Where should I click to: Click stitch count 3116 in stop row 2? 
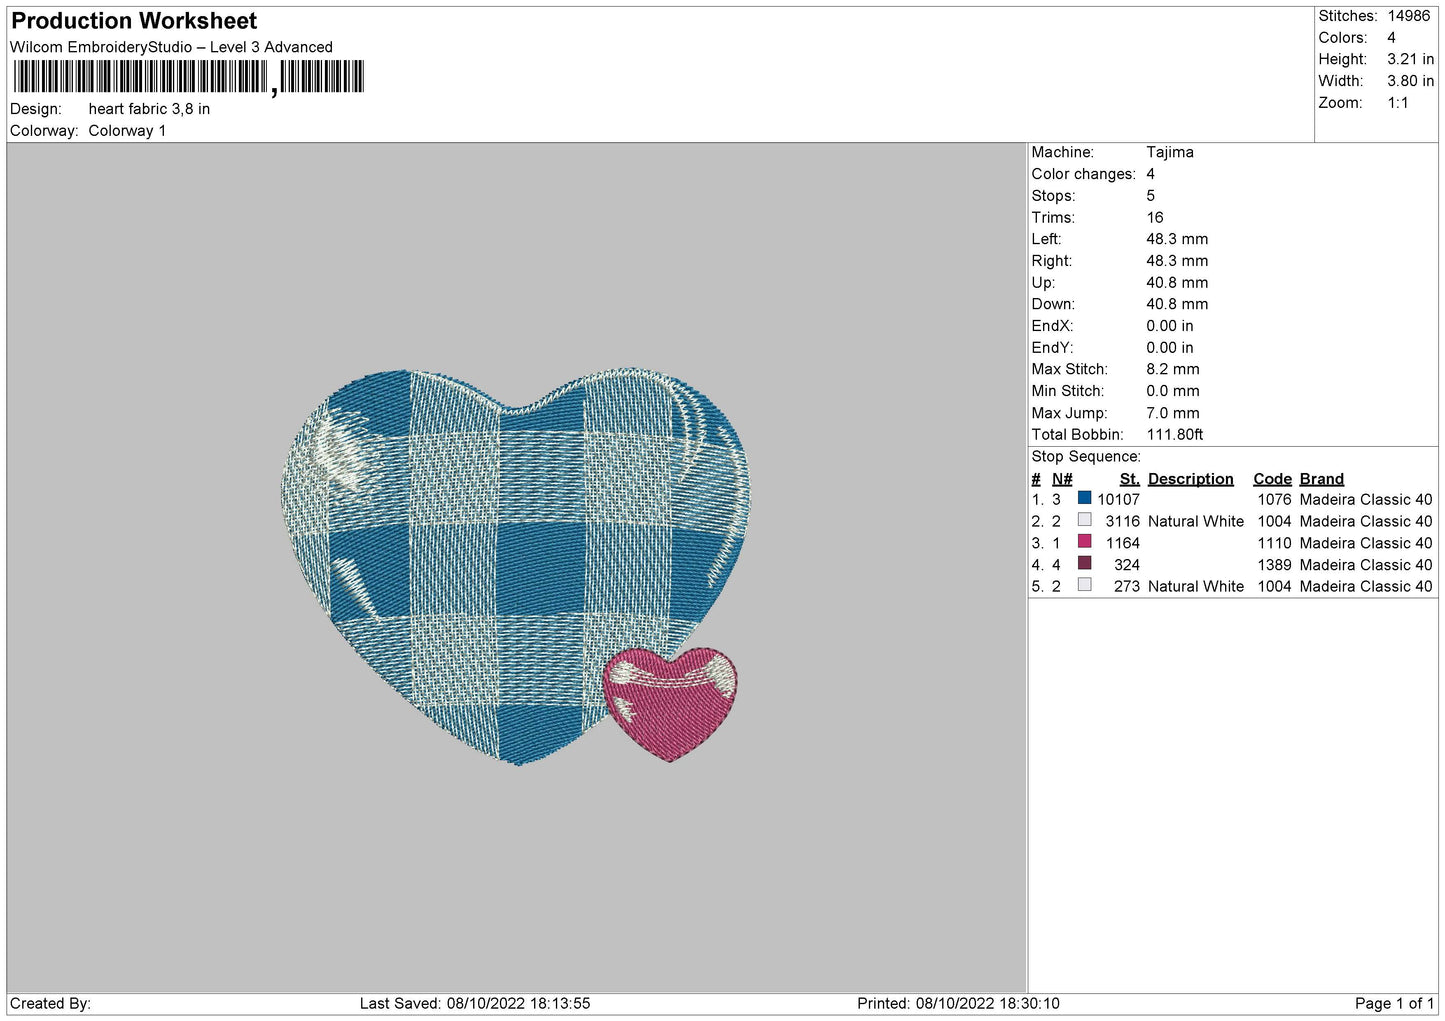[1122, 522]
